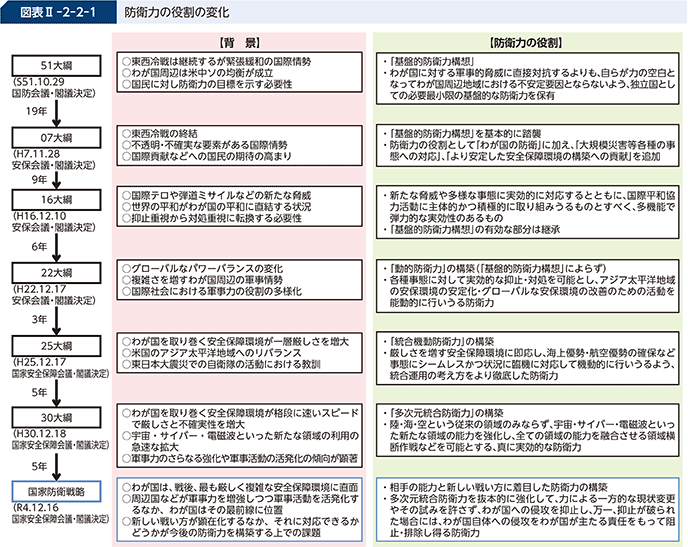Click the 07大綱 box

(x=56, y=138)
